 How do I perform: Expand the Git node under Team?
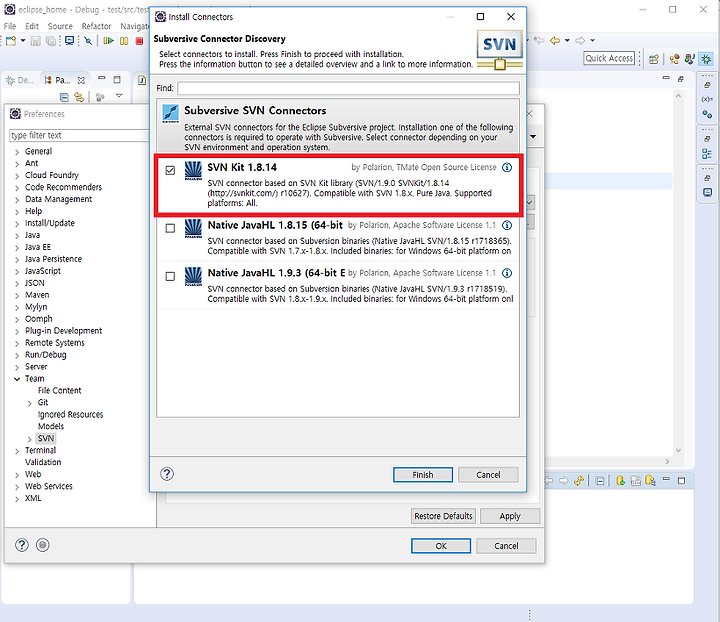pos(30,403)
